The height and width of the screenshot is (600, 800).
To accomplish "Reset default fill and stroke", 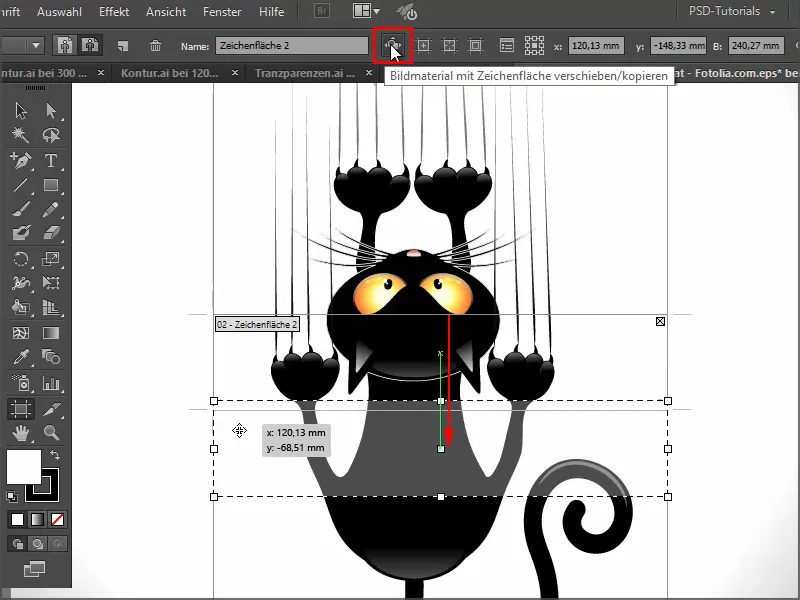I will [x=11, y=496].
